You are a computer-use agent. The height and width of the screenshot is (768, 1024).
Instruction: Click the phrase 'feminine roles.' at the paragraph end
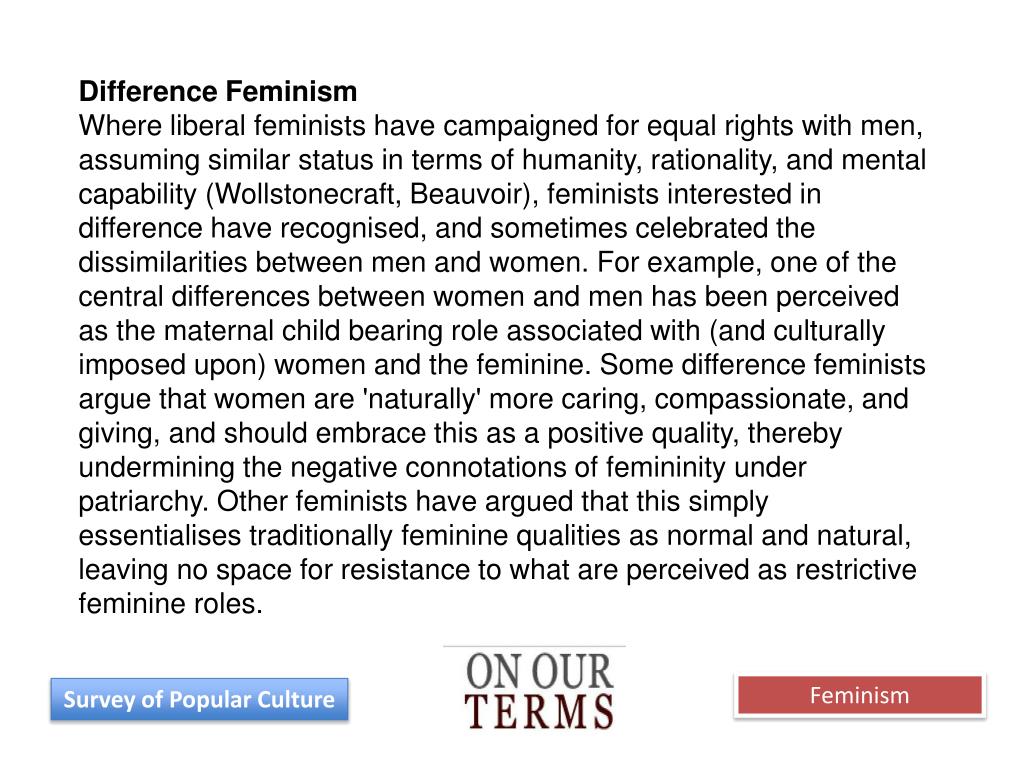[x=171, y=603]
